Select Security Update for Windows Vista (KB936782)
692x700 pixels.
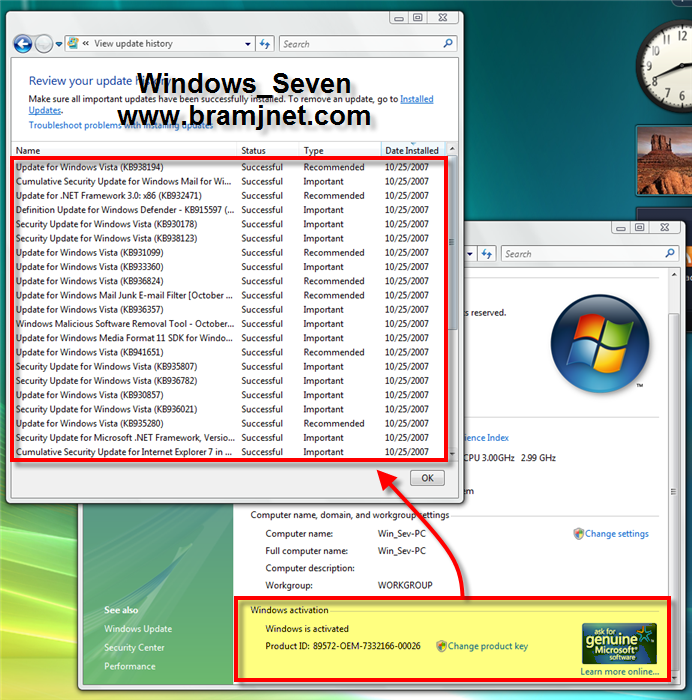pyautogui.click(x=229, y=381)
